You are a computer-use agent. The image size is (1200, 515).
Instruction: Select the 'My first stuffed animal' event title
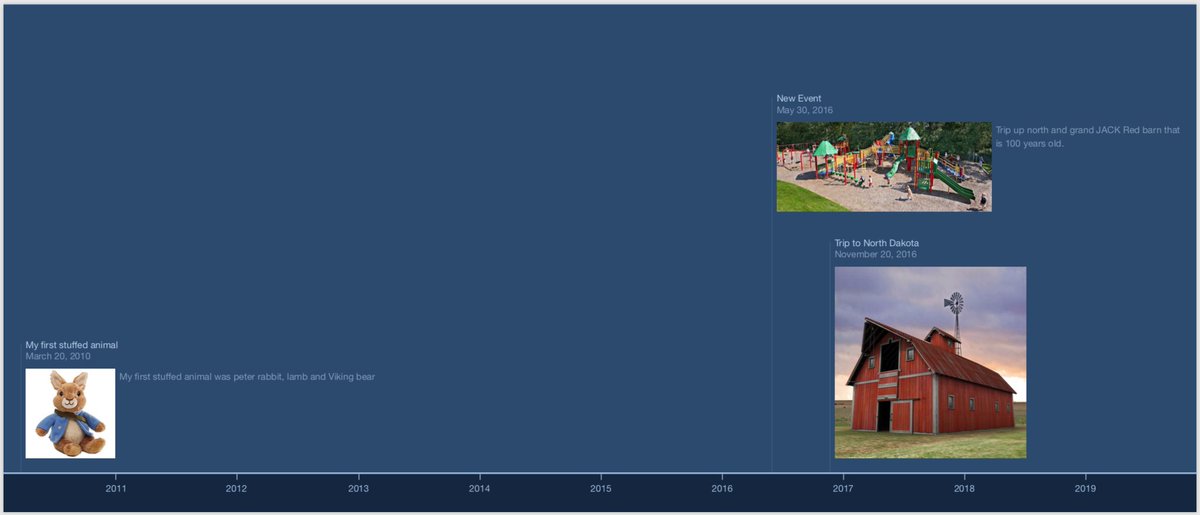pos(72,345)
